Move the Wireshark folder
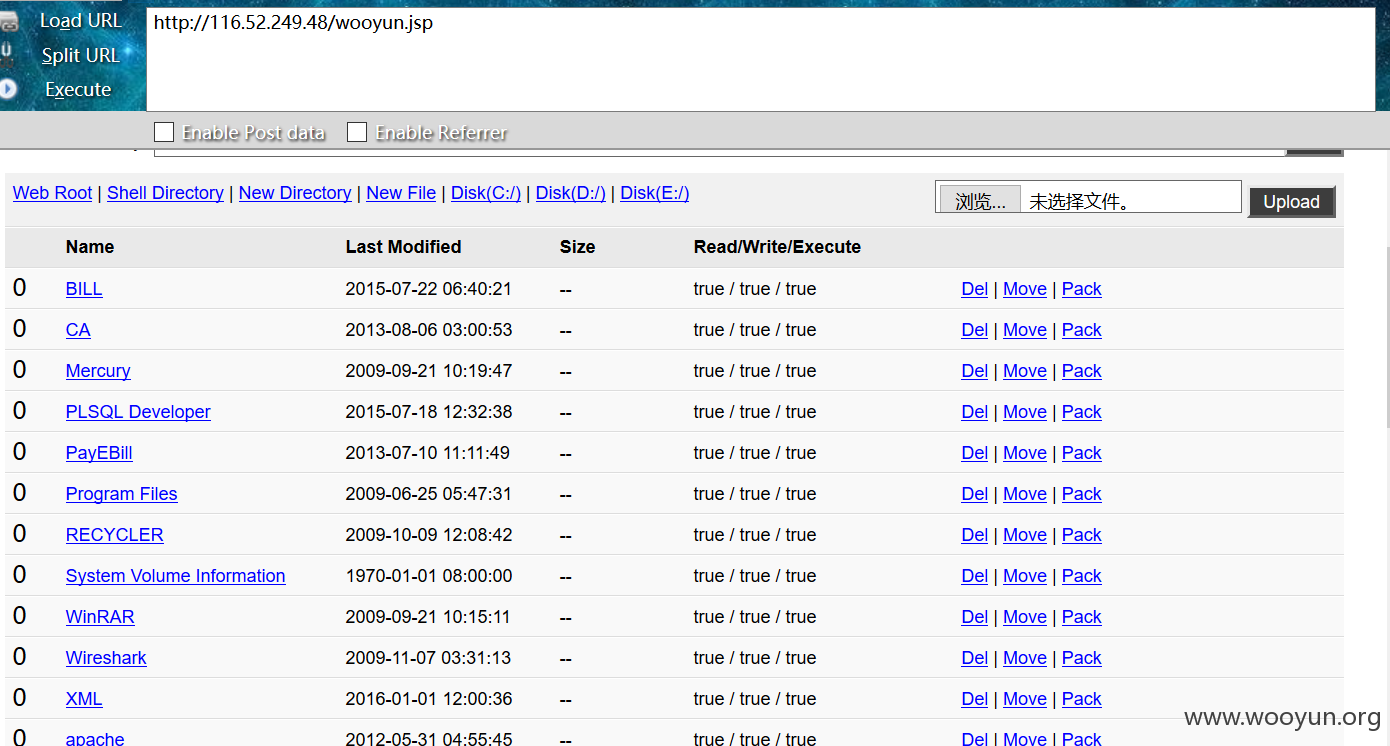Image resolution: width=1390 pixels, height=746 pixels. coord(1025,658)
